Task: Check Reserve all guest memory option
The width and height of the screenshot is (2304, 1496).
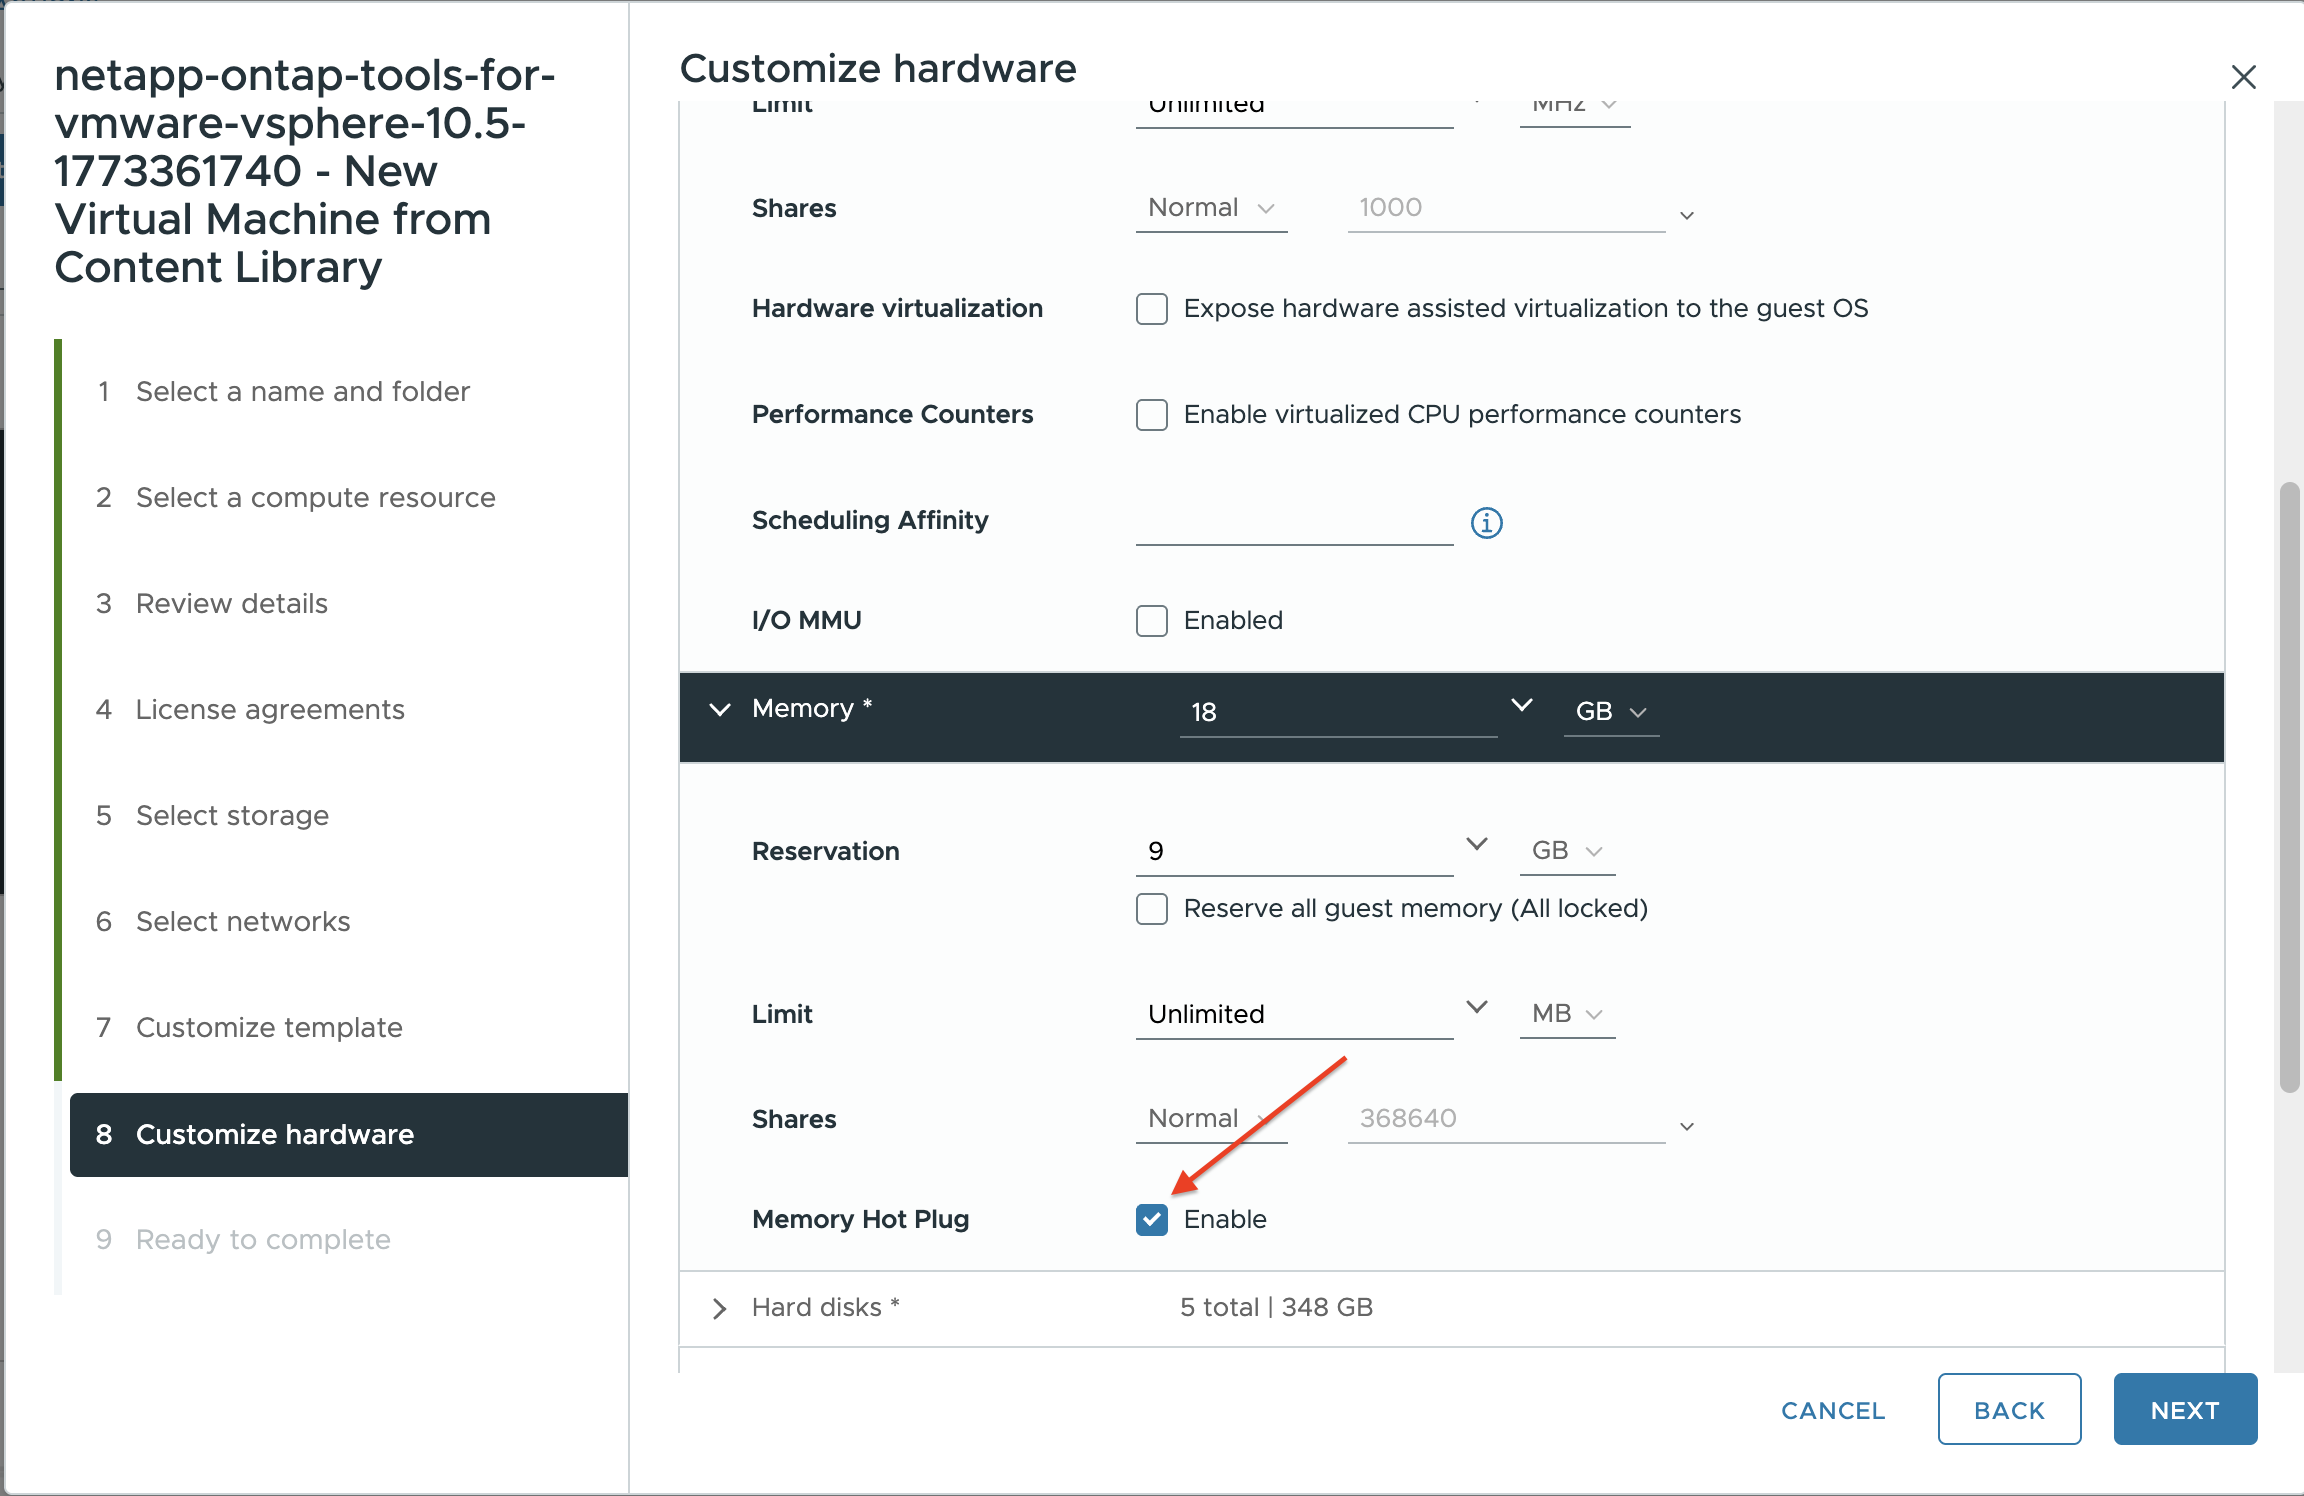Action: point(1152,909)
